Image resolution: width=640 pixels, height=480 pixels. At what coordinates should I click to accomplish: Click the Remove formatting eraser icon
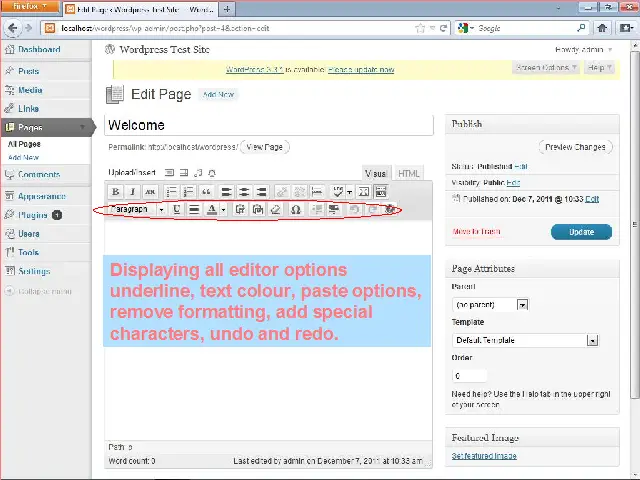[x=276, y=209]
